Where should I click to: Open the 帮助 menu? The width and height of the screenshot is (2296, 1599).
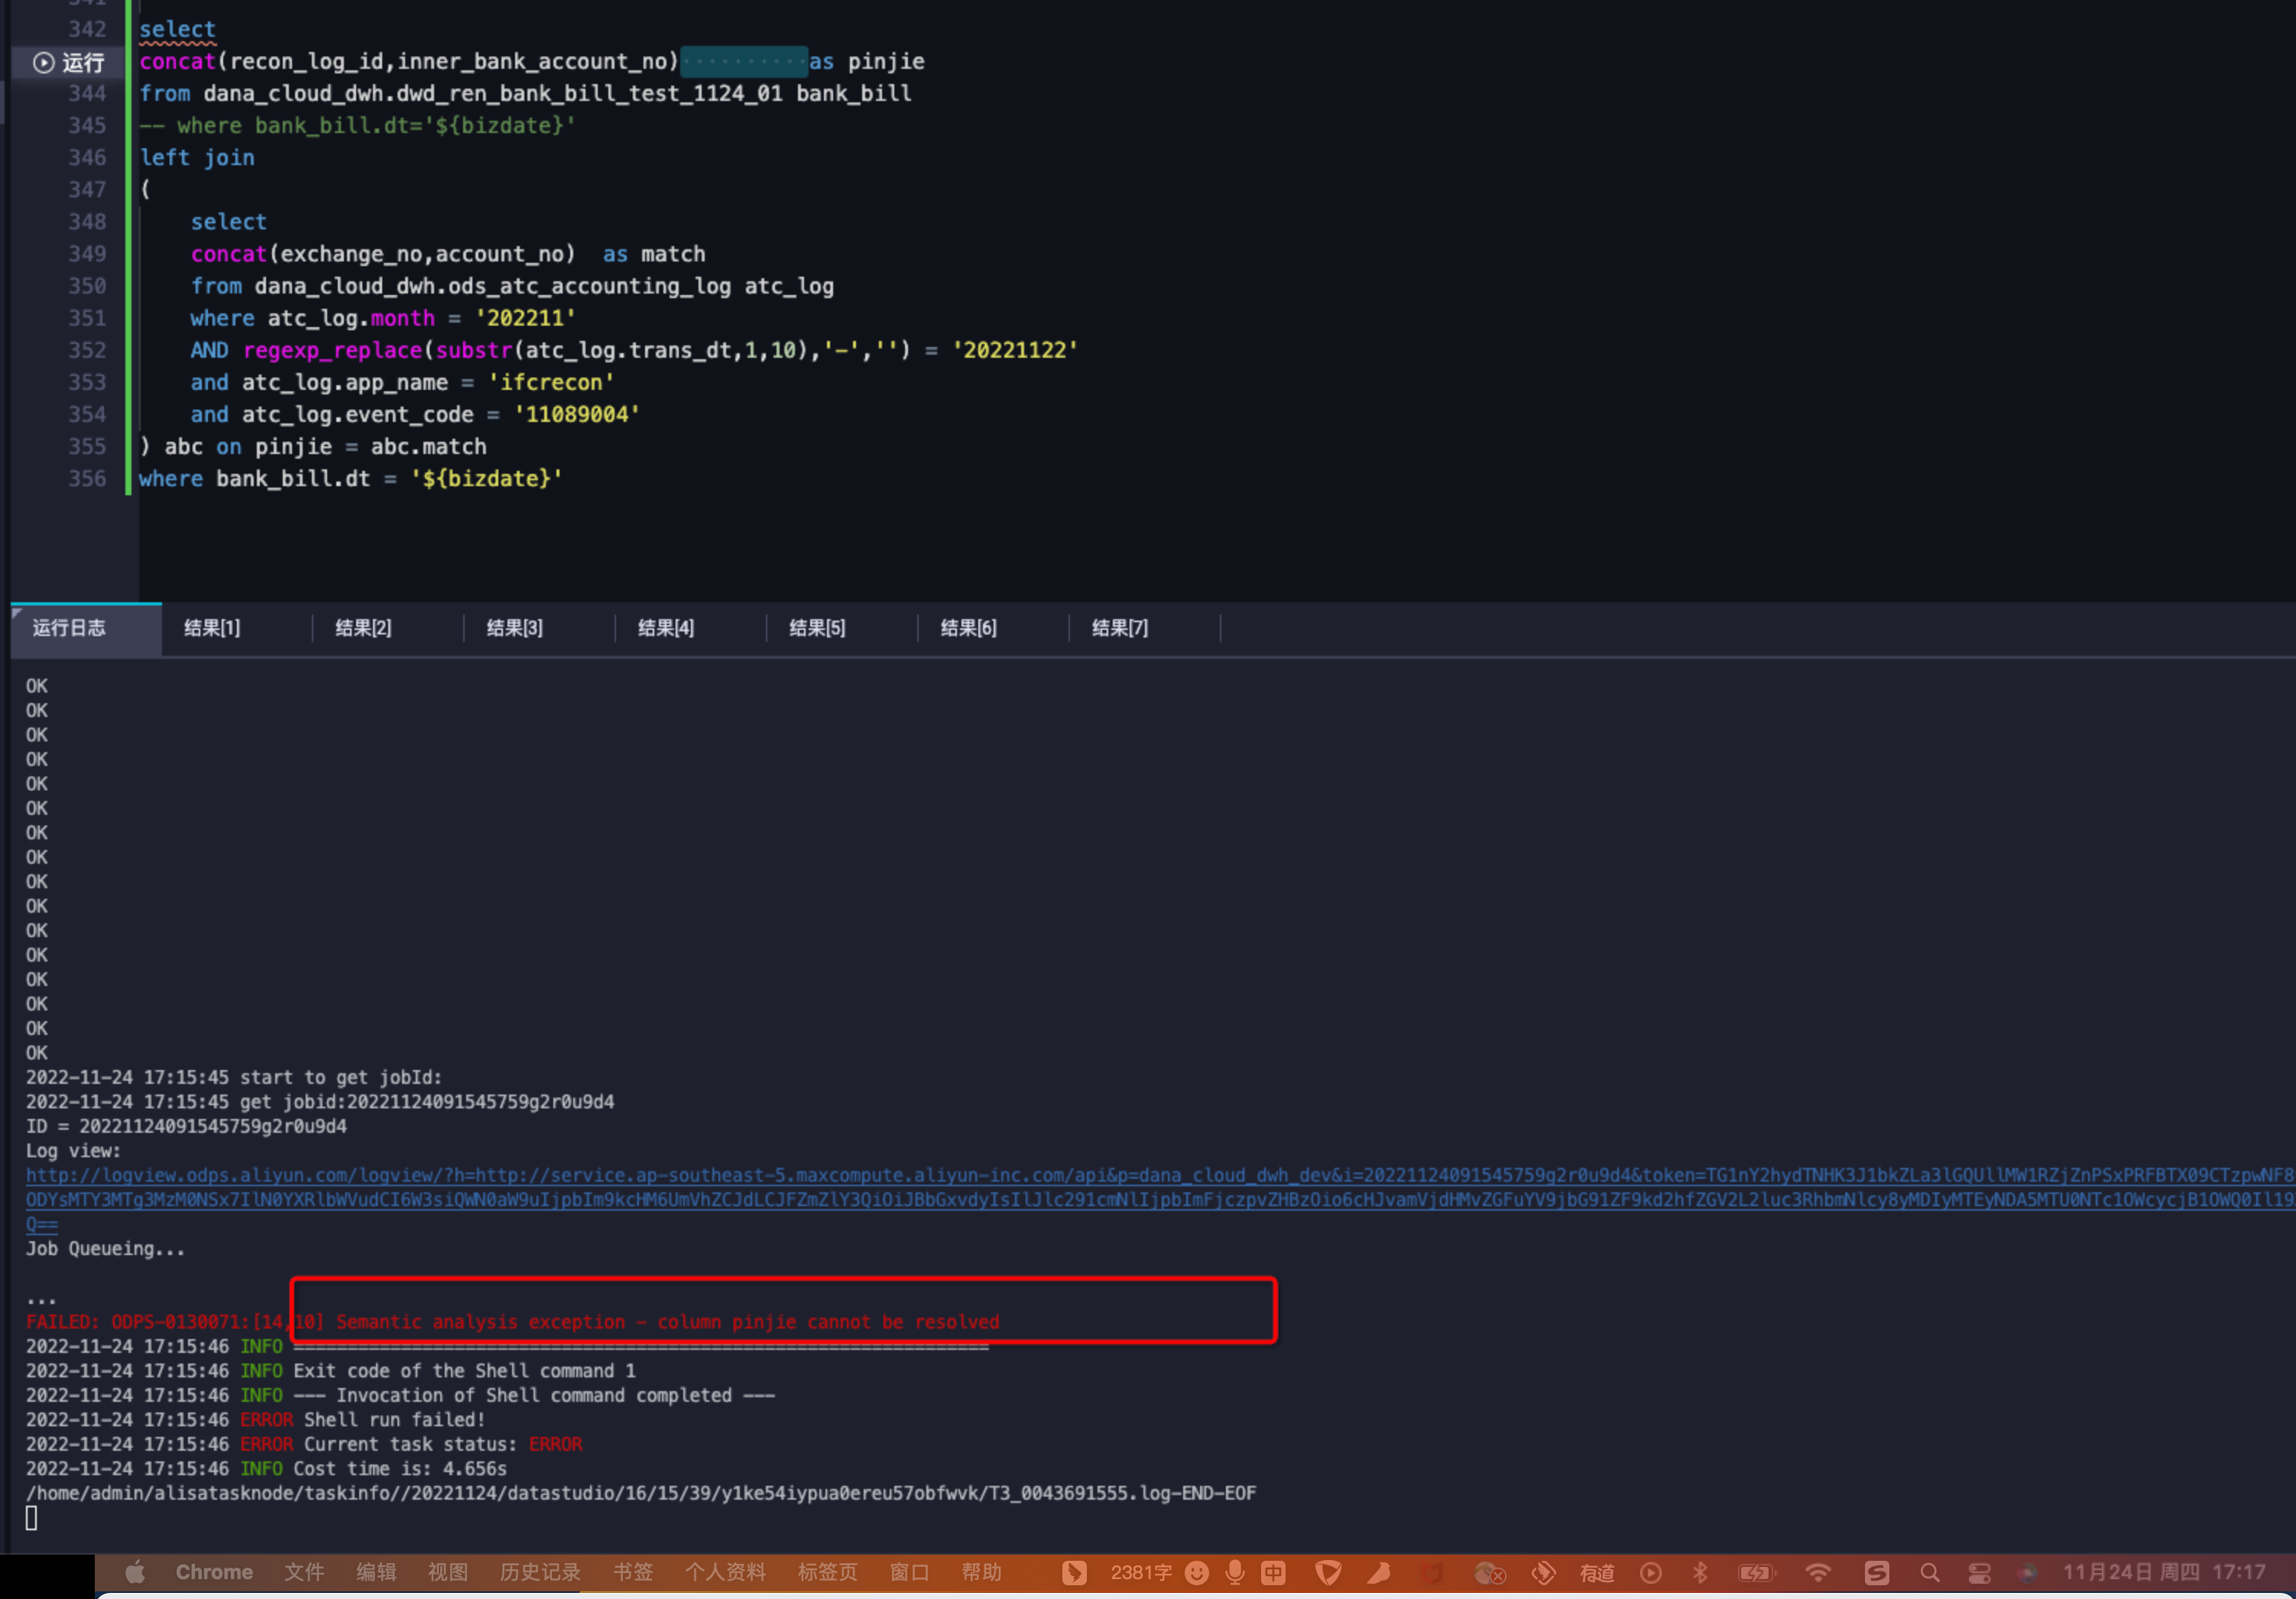pyautogui.click(x=982, y=1572)
